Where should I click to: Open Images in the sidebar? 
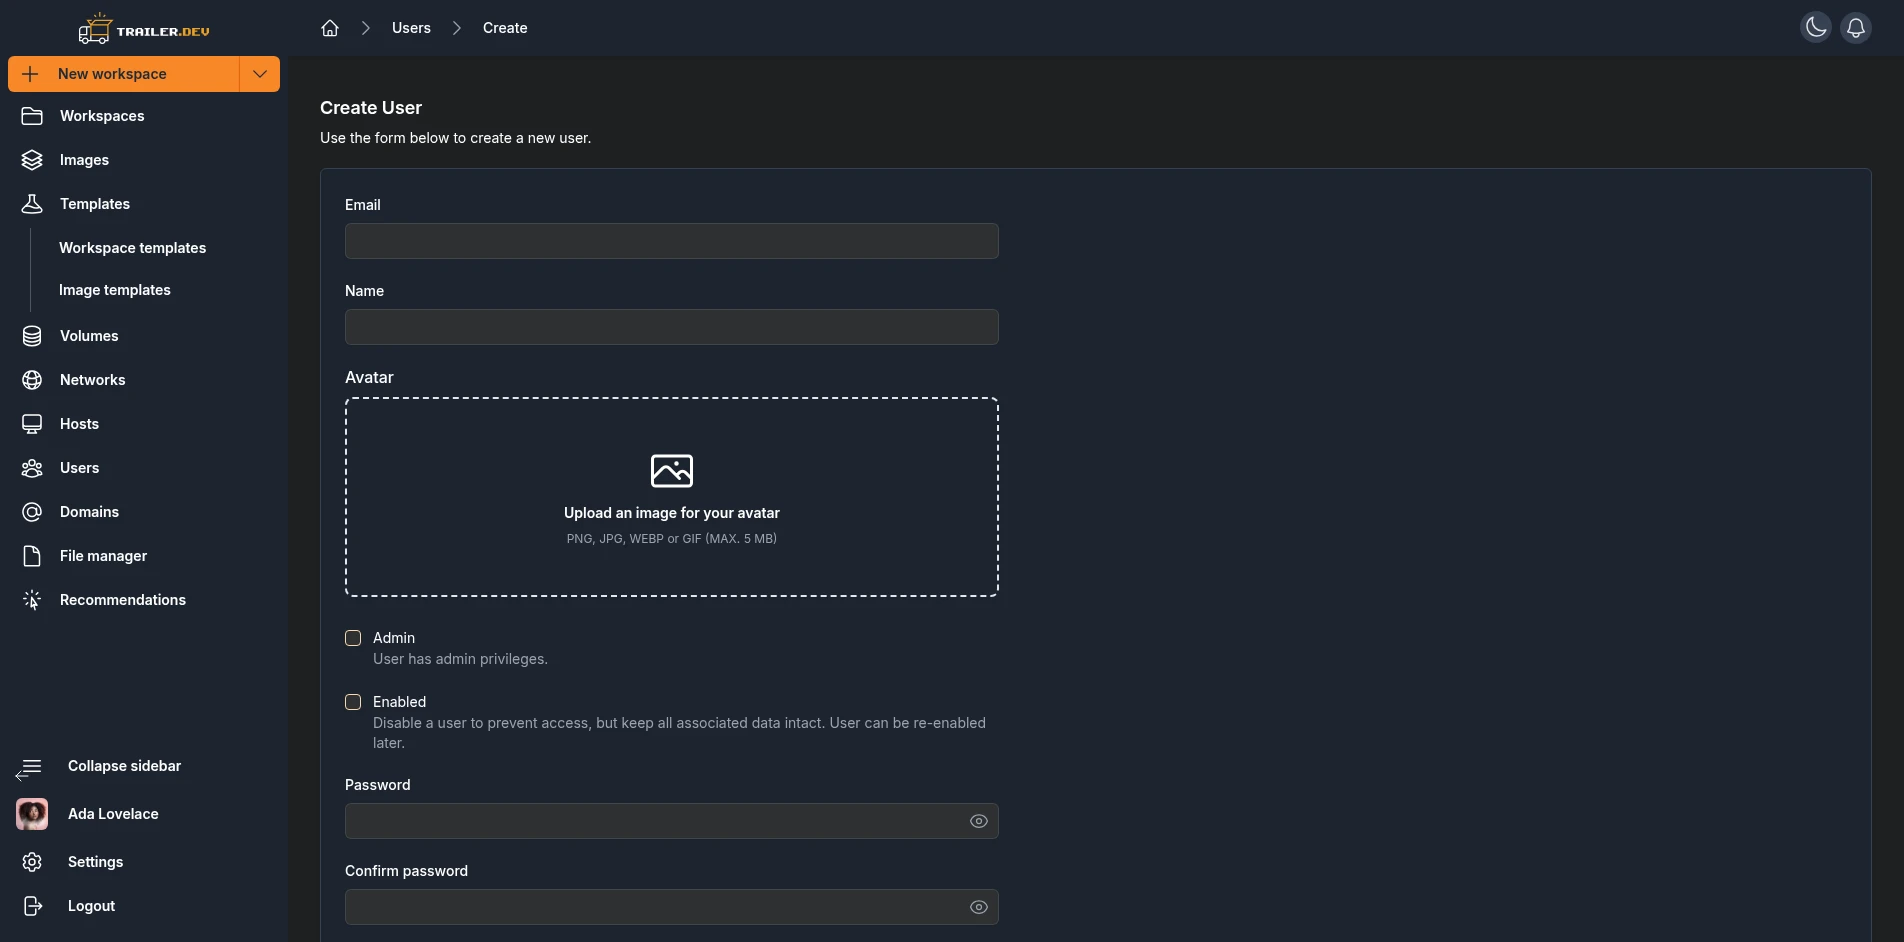coord(144,160)
